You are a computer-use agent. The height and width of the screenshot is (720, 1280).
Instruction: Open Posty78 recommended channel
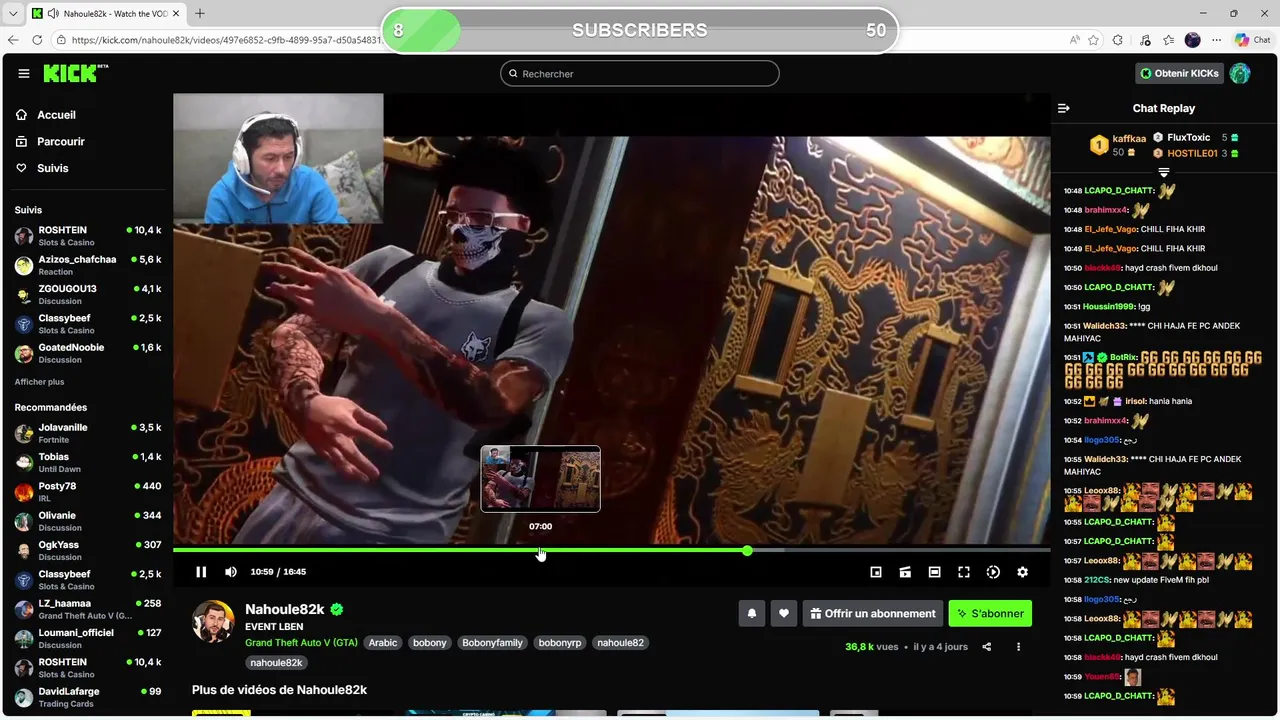[x=88, y=492]
